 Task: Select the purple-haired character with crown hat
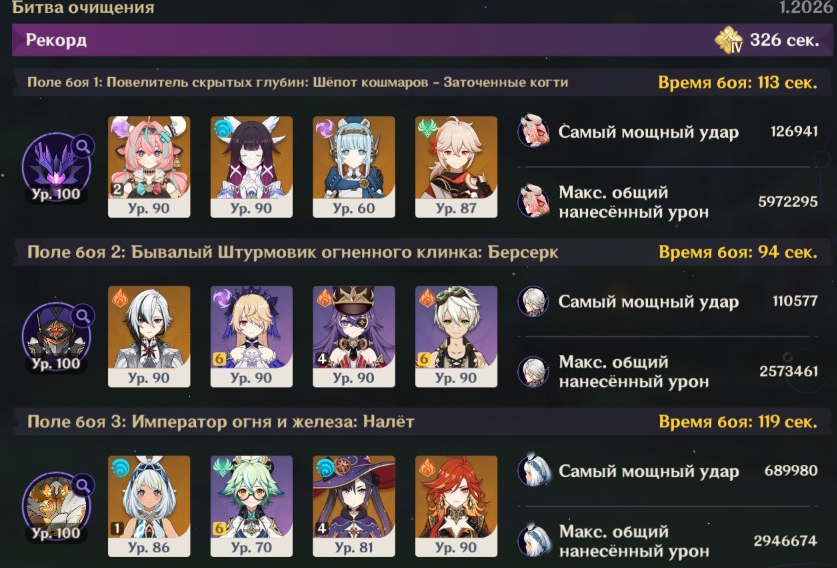(354, 336)
